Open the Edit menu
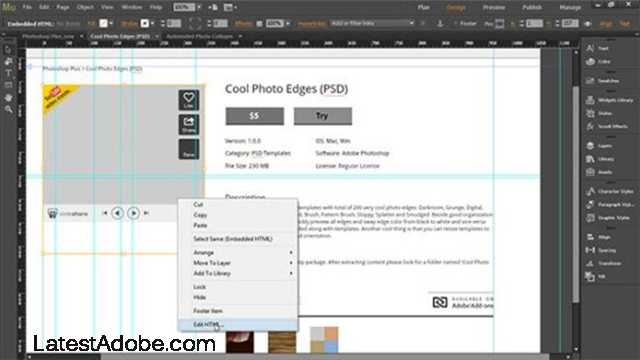The image size is (640, 360). (x=44, y=7)
